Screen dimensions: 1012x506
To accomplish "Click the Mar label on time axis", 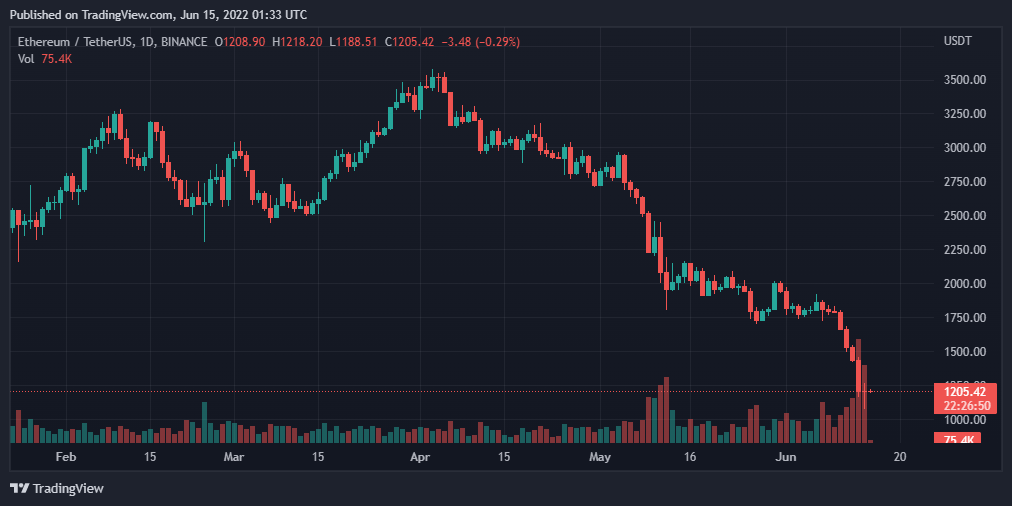I will tap(234, 457).
